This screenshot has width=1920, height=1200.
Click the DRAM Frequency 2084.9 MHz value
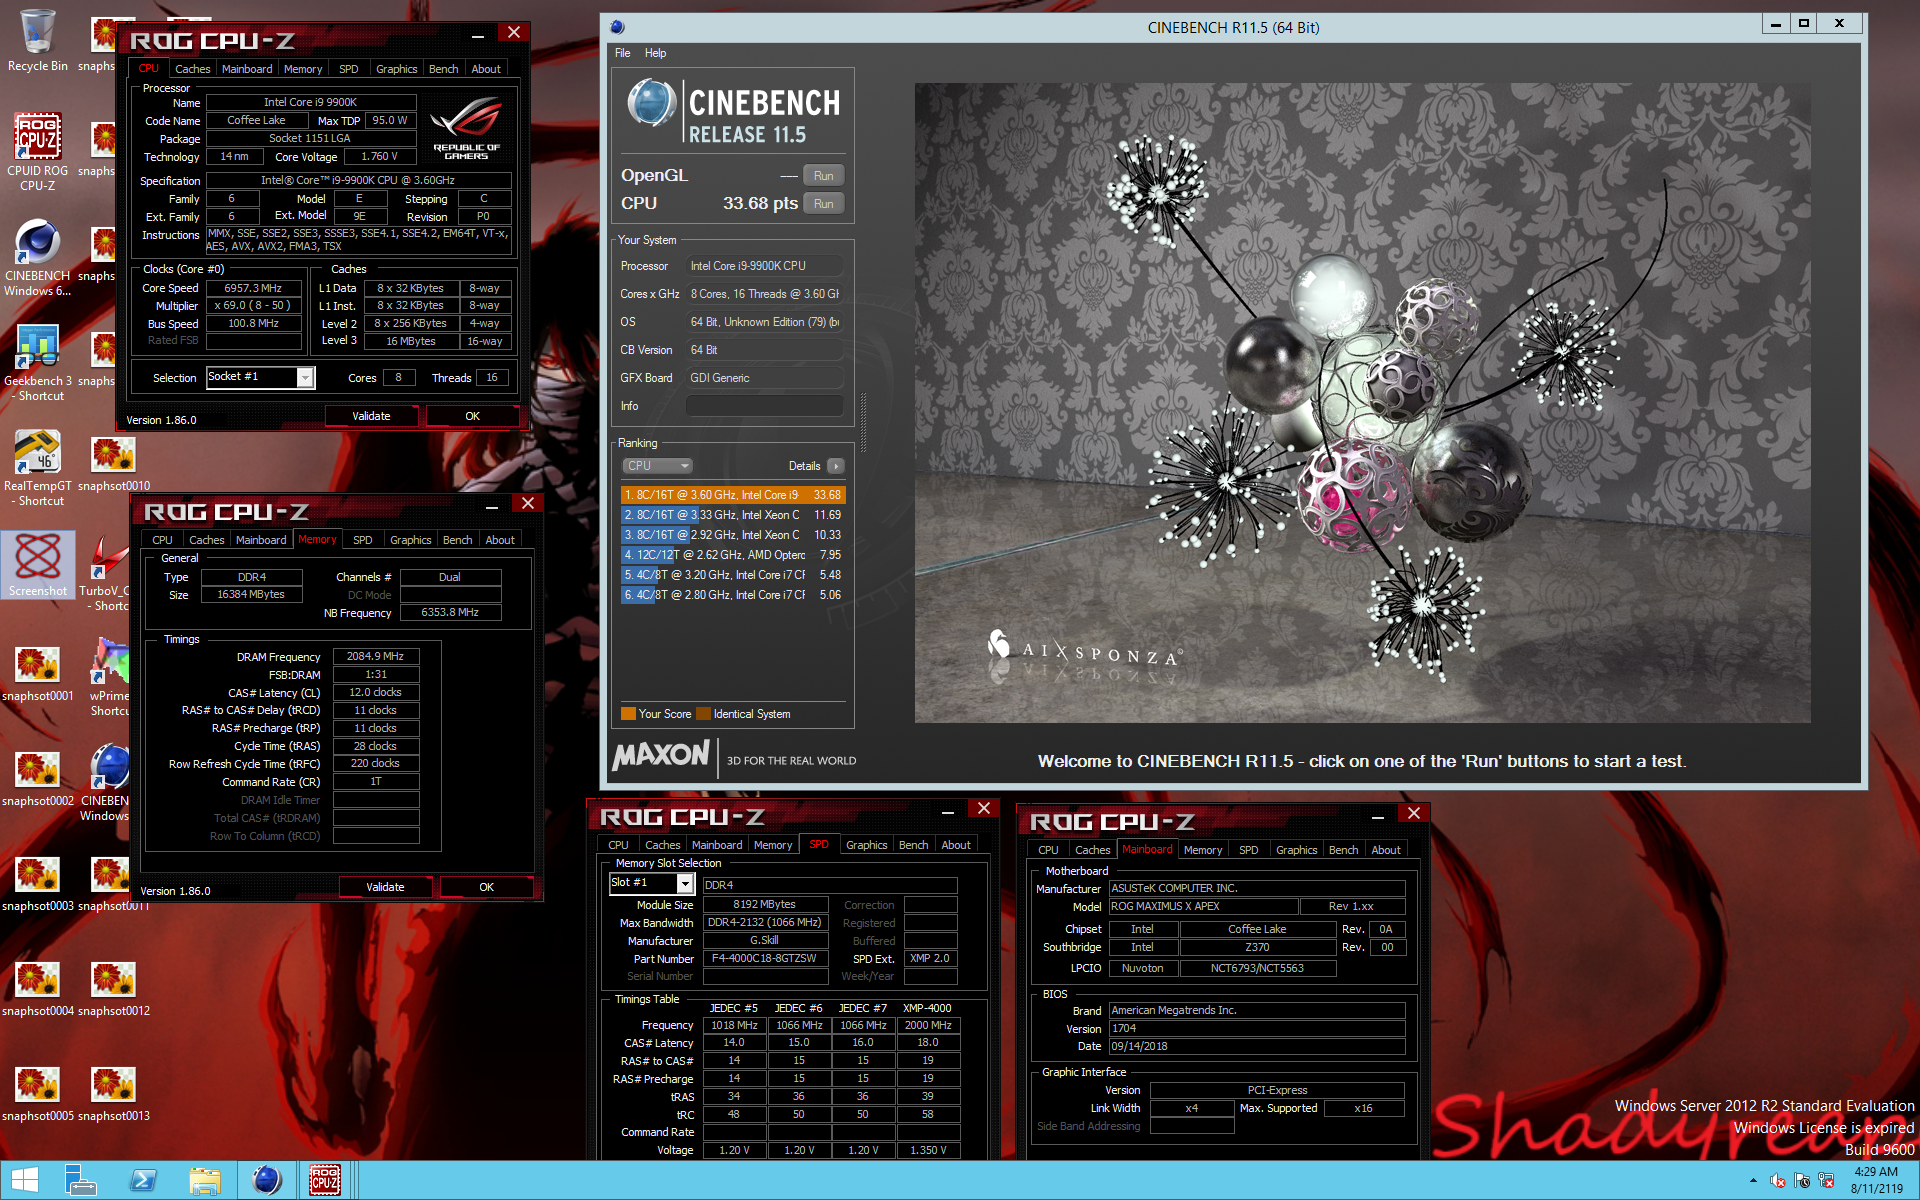point(375,657)
